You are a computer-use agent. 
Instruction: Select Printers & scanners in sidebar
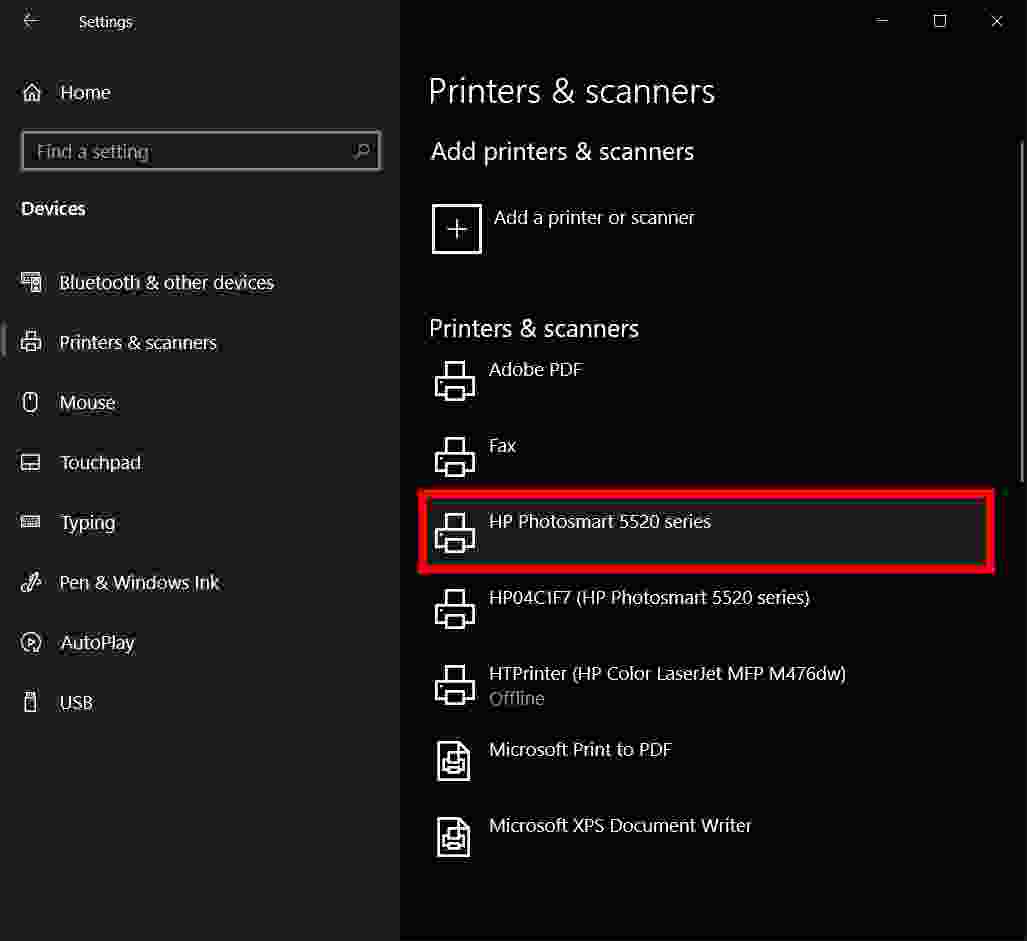coord(138,342)
